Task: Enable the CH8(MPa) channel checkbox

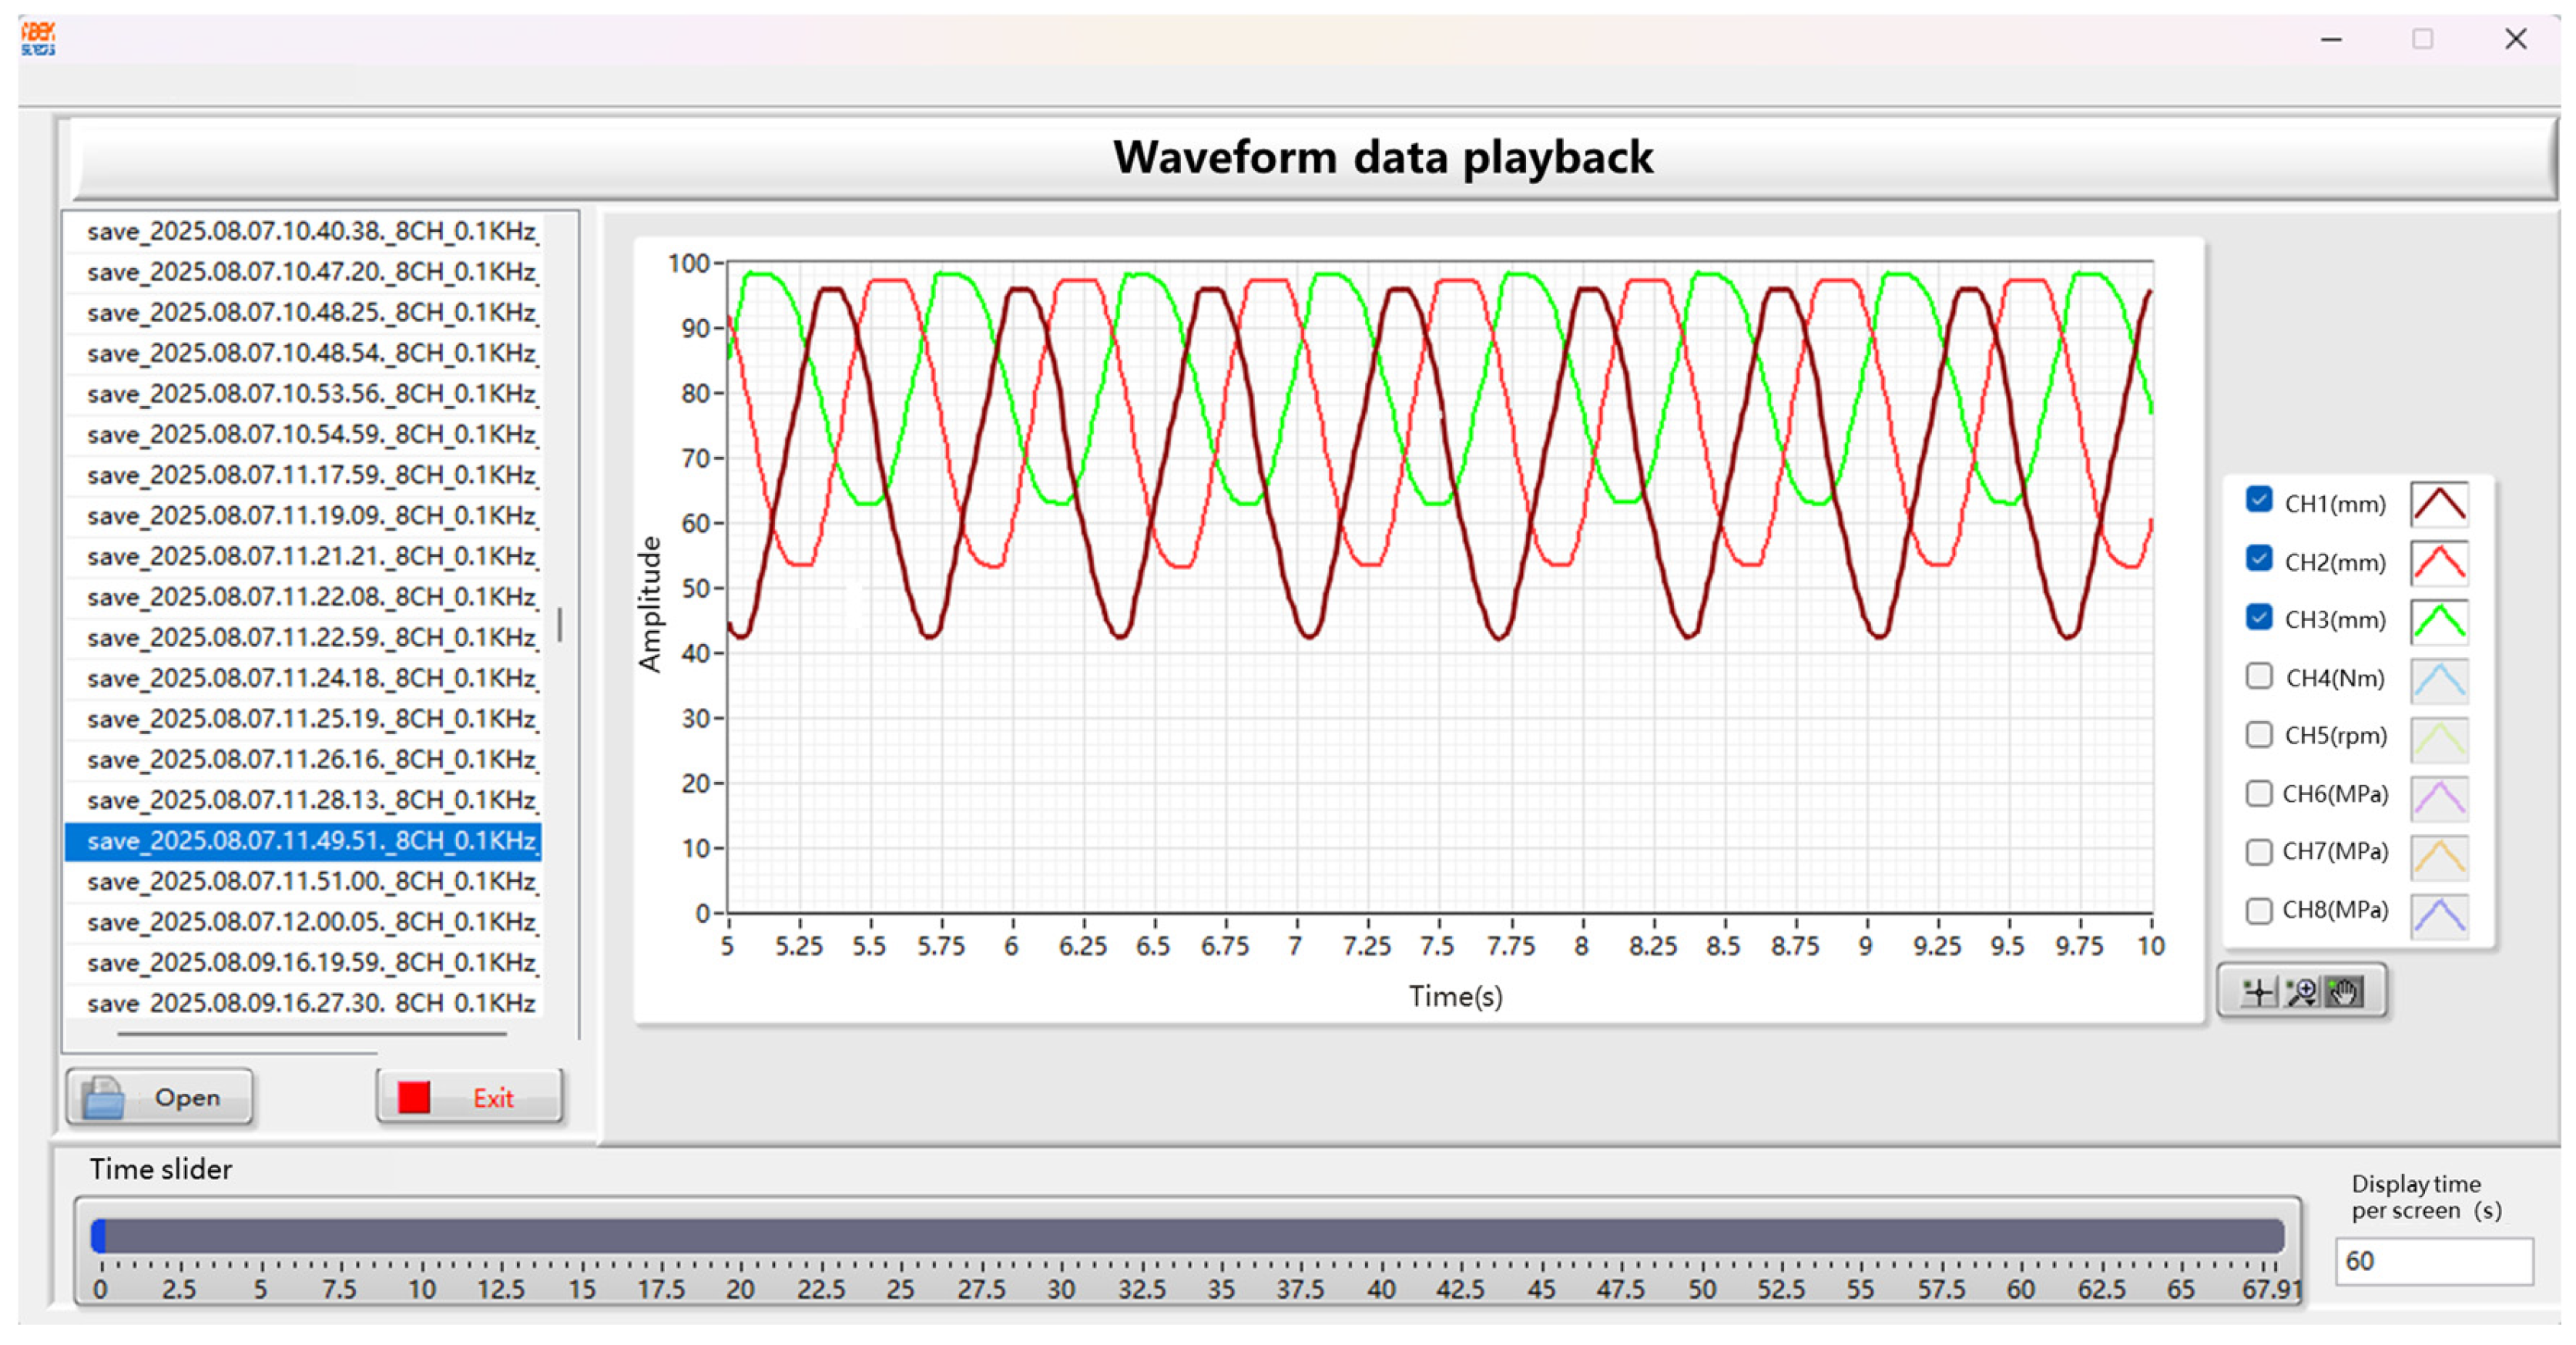Action: 2259,910
